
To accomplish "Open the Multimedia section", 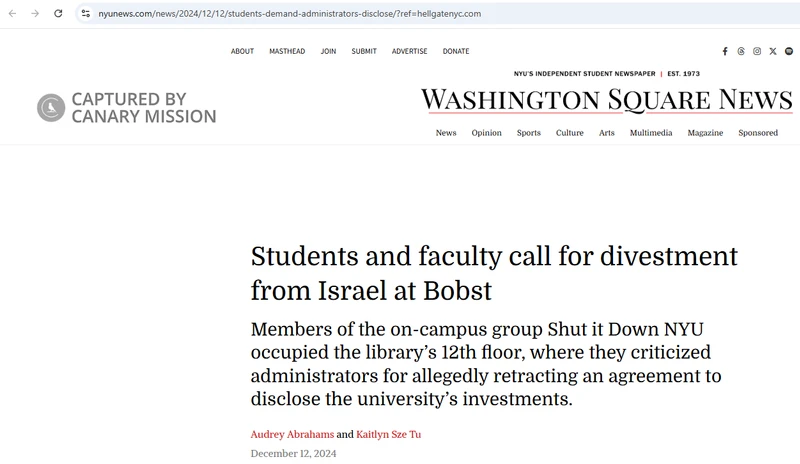I will coord(651,133).
